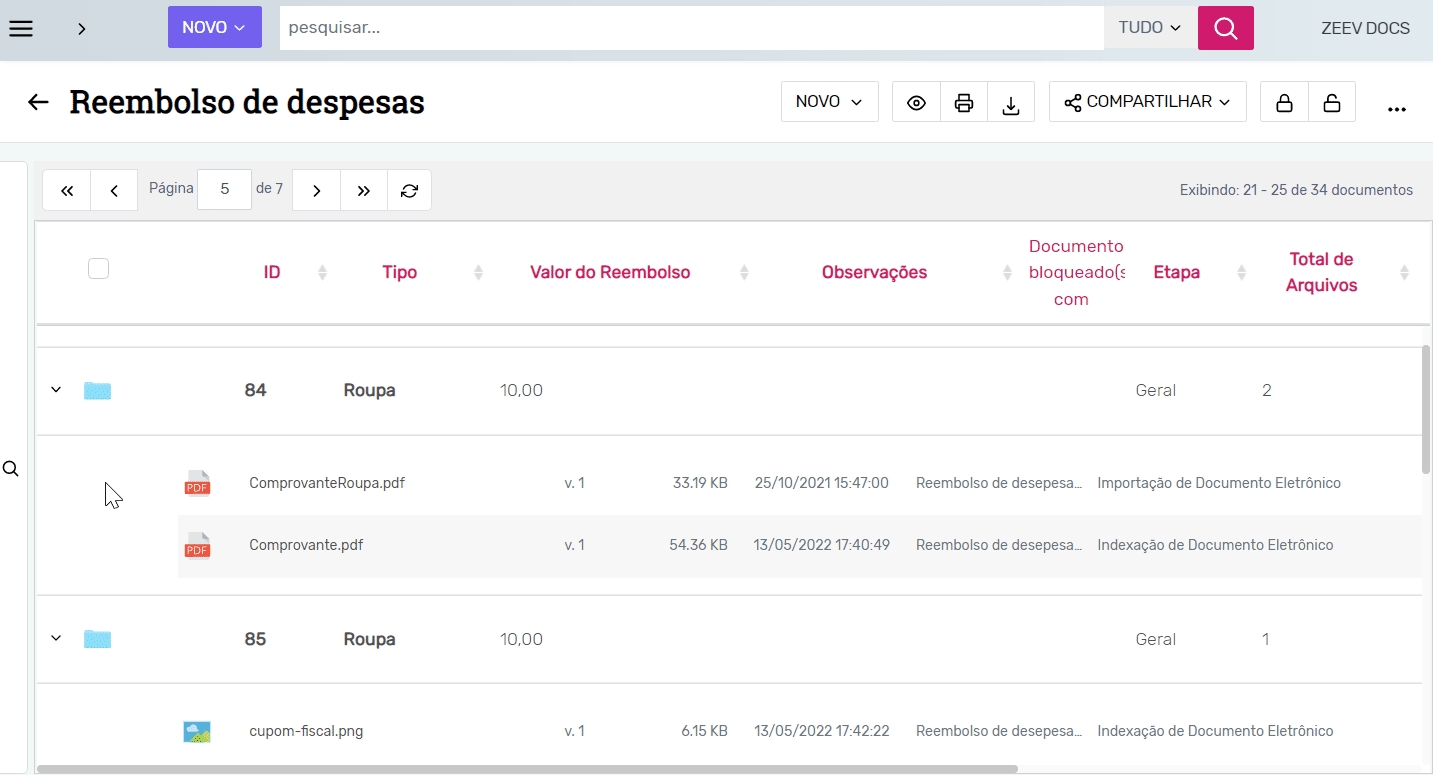
Task: Go to the last page
Action: click(x=364, y=190)
